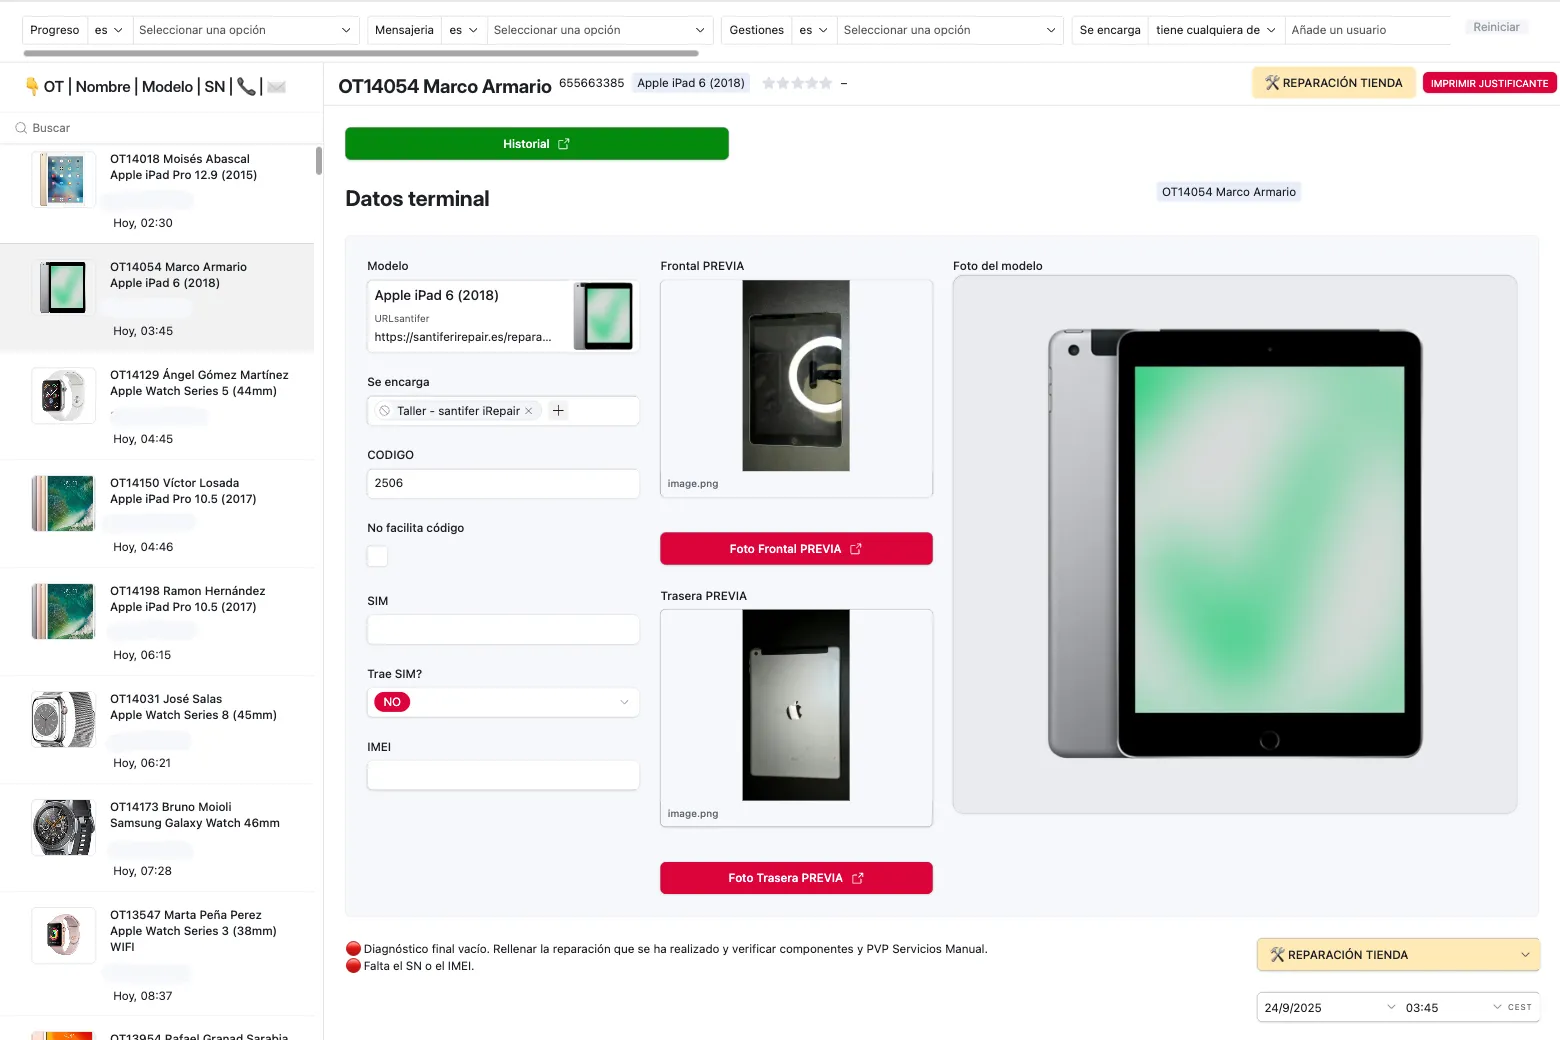
Task: Open the search with the magnifying glass icon
Action: click(x=21, y=127)
